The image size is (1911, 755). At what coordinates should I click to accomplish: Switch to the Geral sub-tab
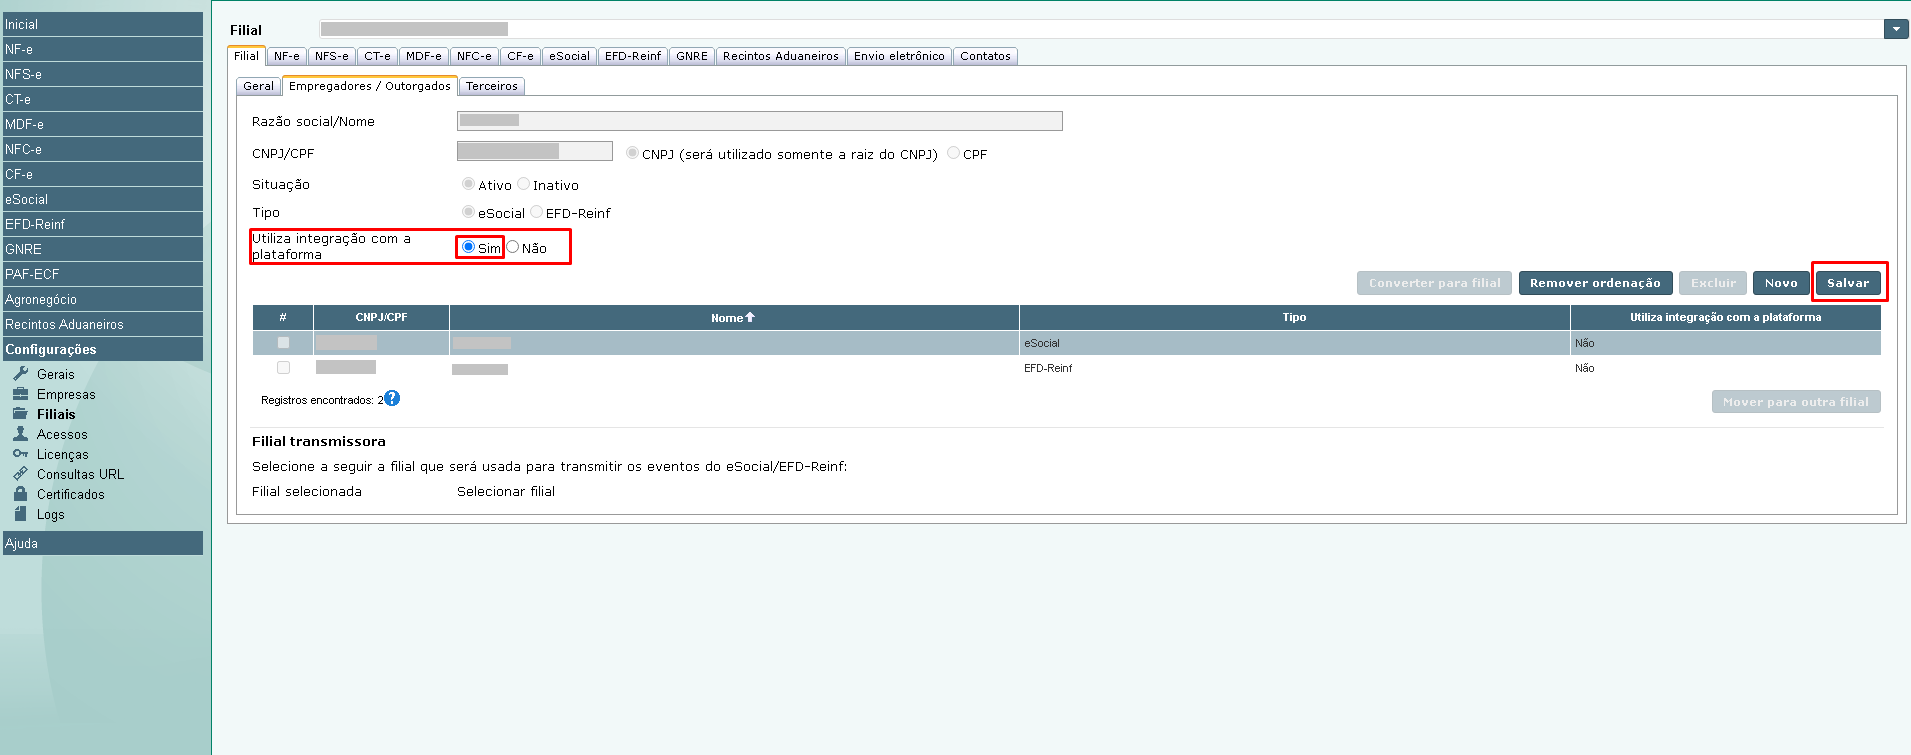258,86
